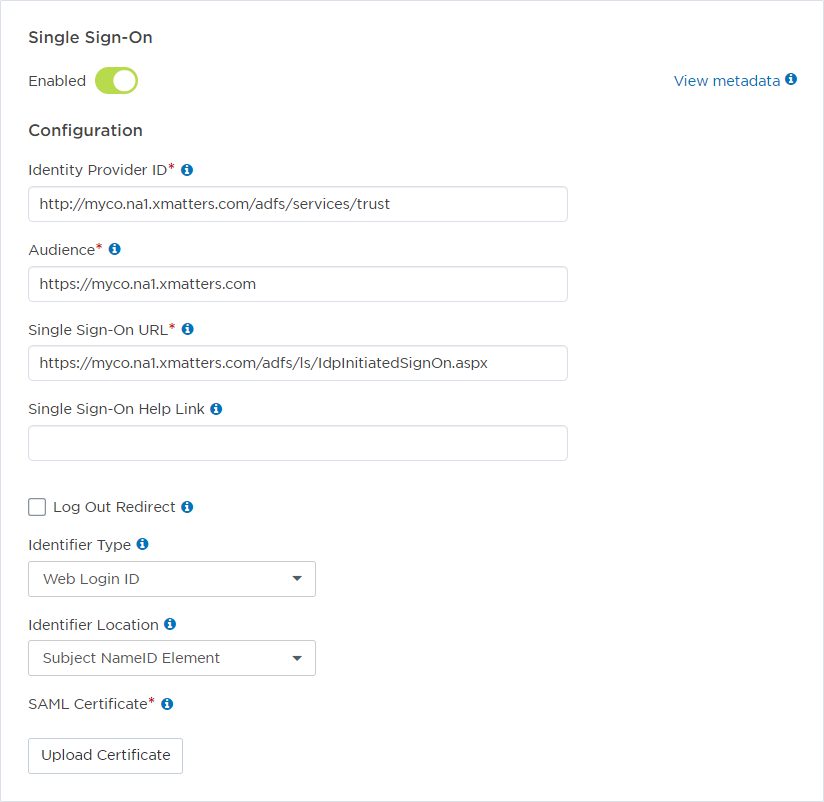Click info icon next to View metadata
Viewport: 824px width, 802px height.
tap(791, 80)
